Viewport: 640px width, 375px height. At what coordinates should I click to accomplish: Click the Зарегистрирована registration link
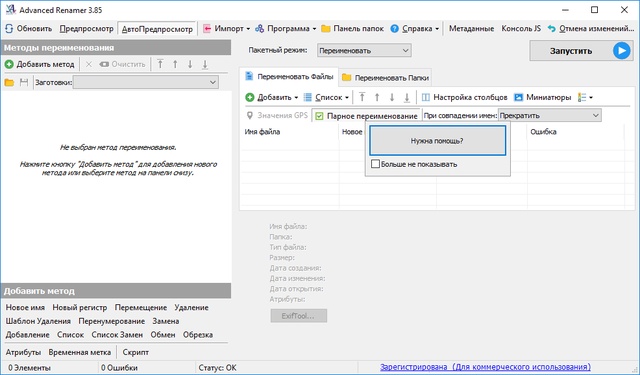(485, 367)
